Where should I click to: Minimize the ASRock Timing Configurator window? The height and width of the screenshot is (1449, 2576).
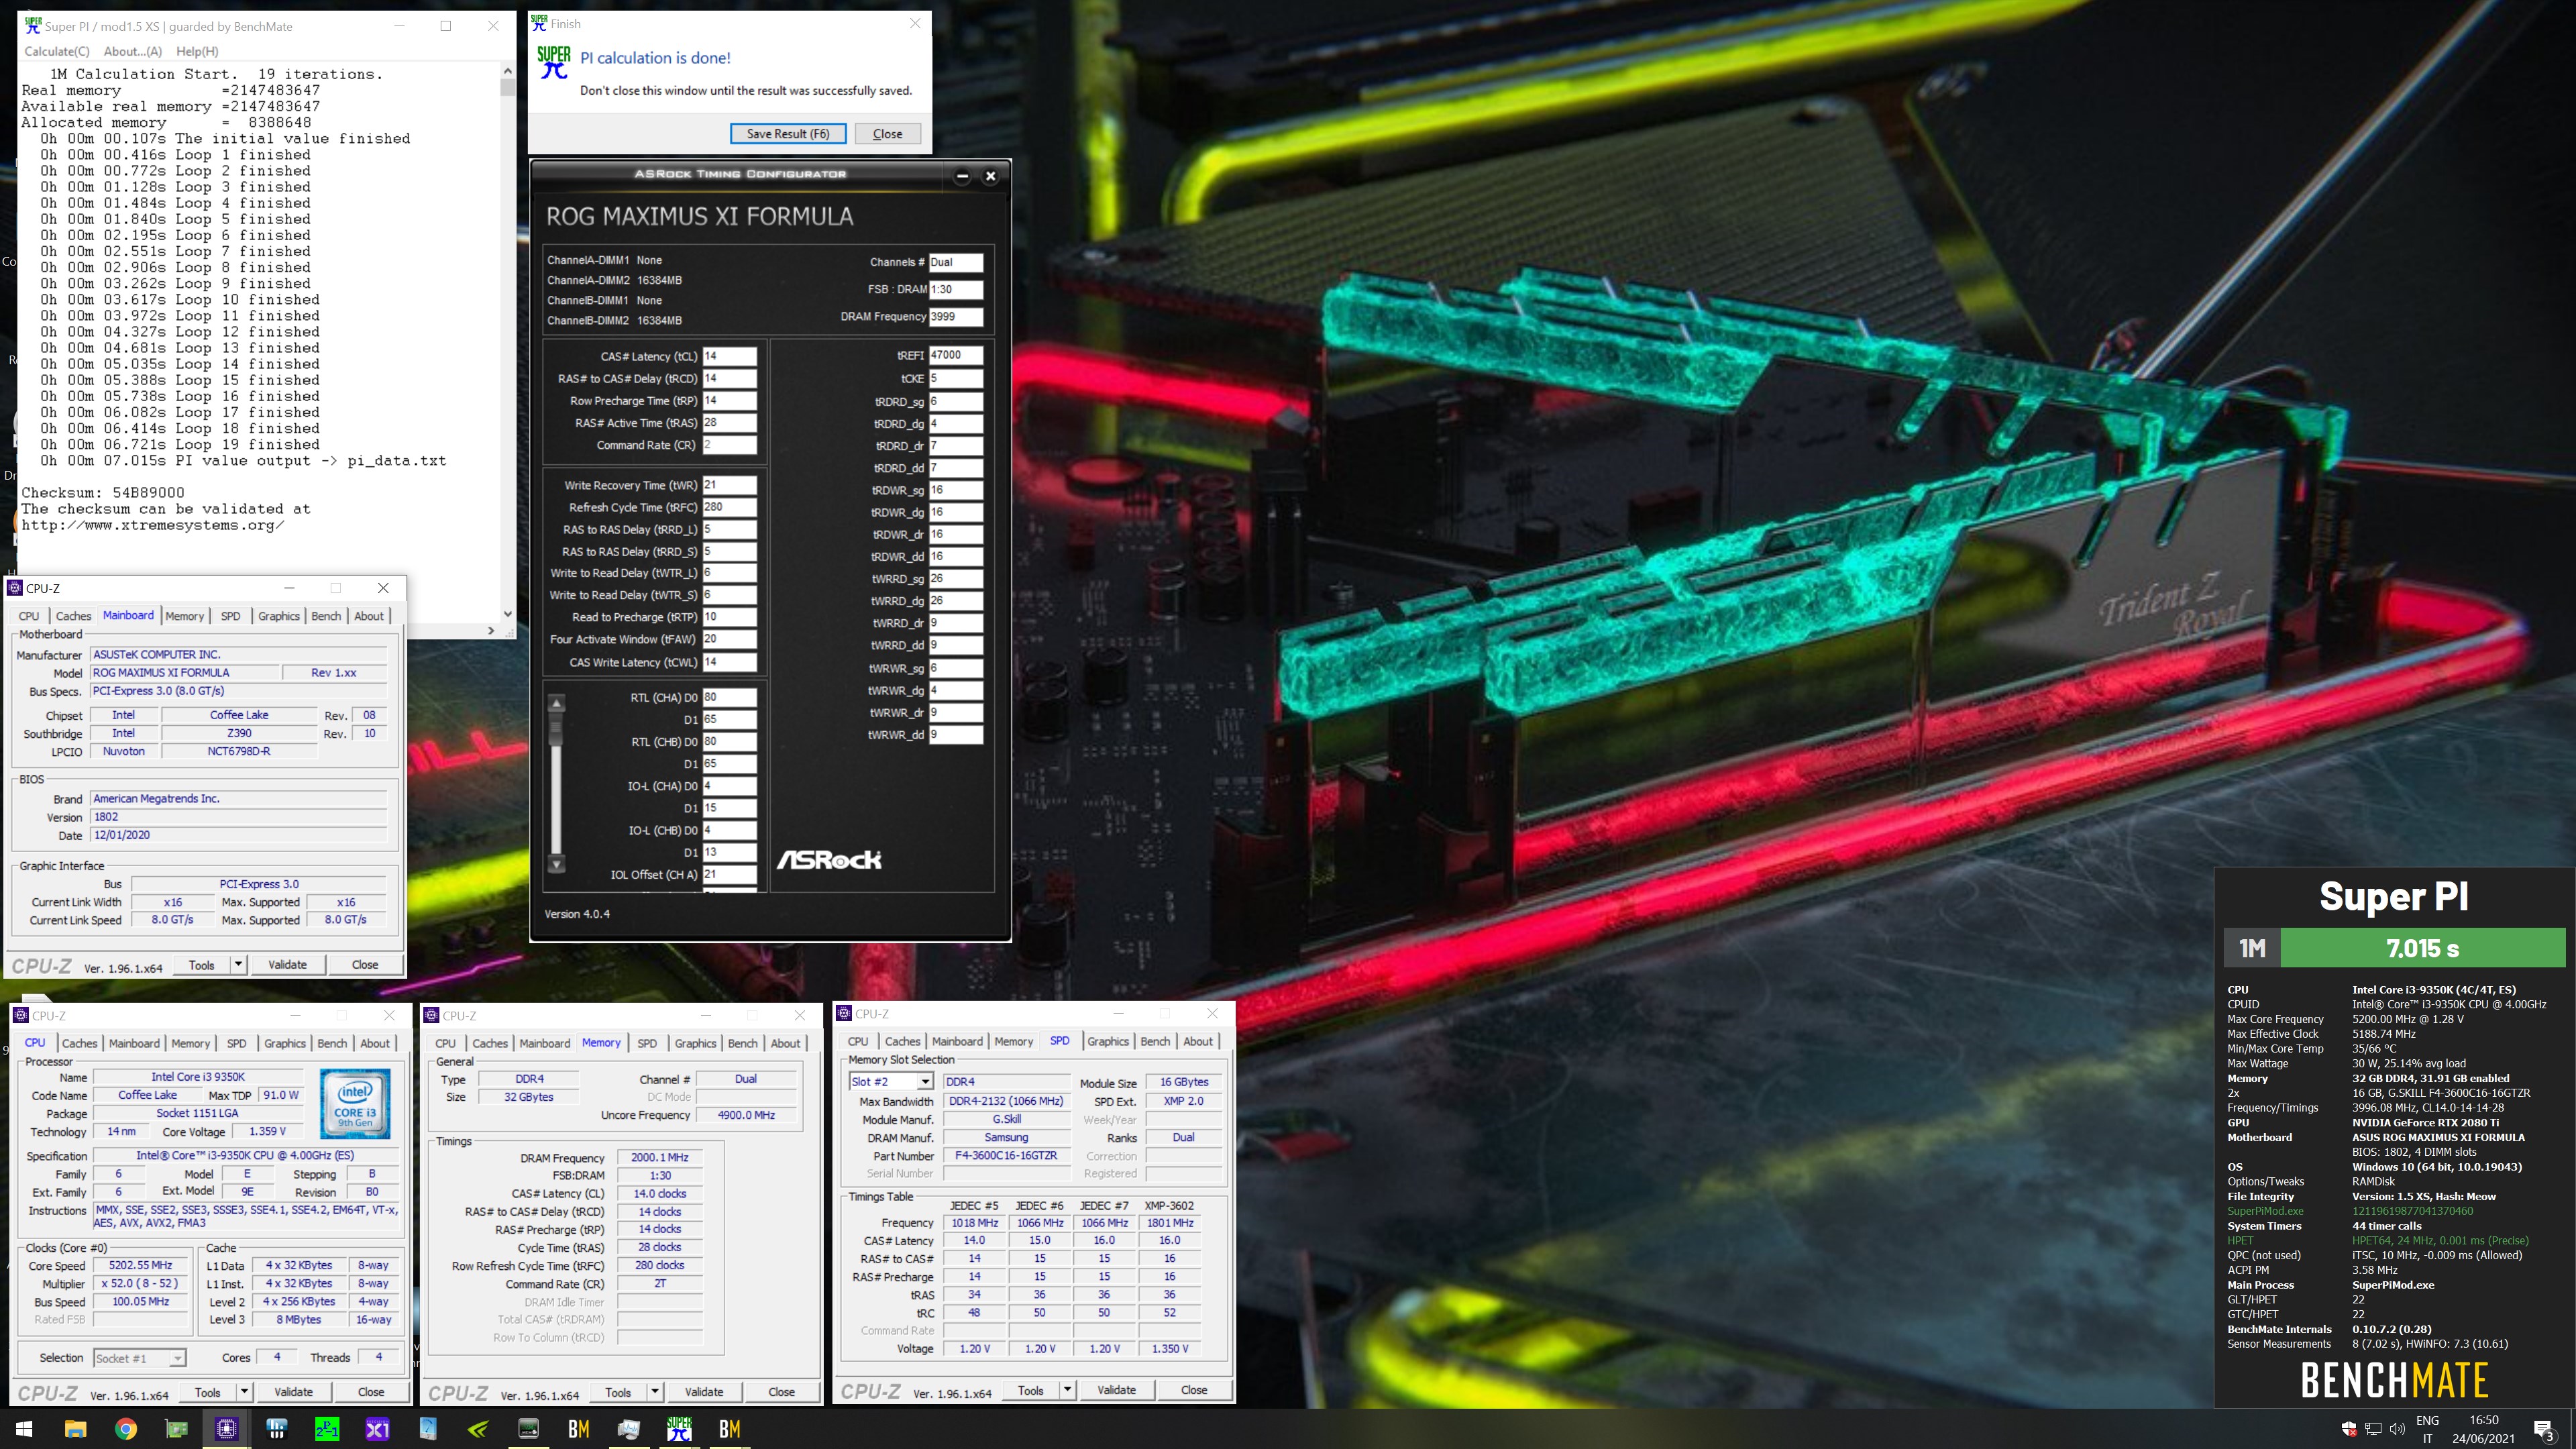(962, 176)
